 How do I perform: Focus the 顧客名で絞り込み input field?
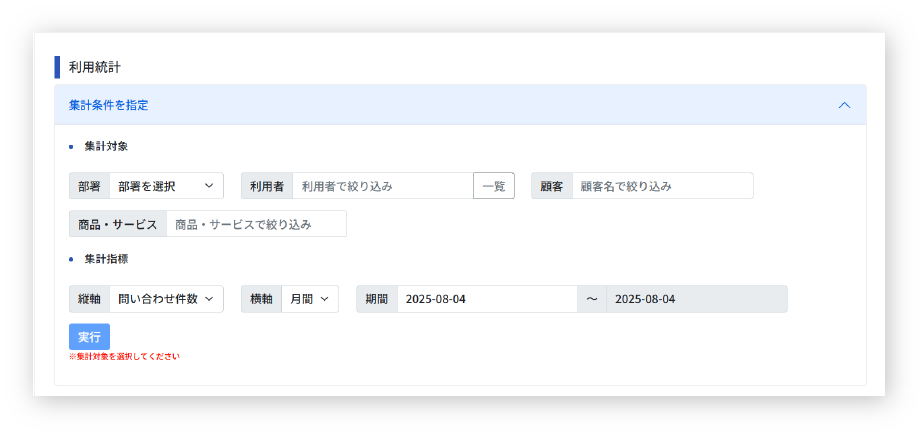coord(662,186)
